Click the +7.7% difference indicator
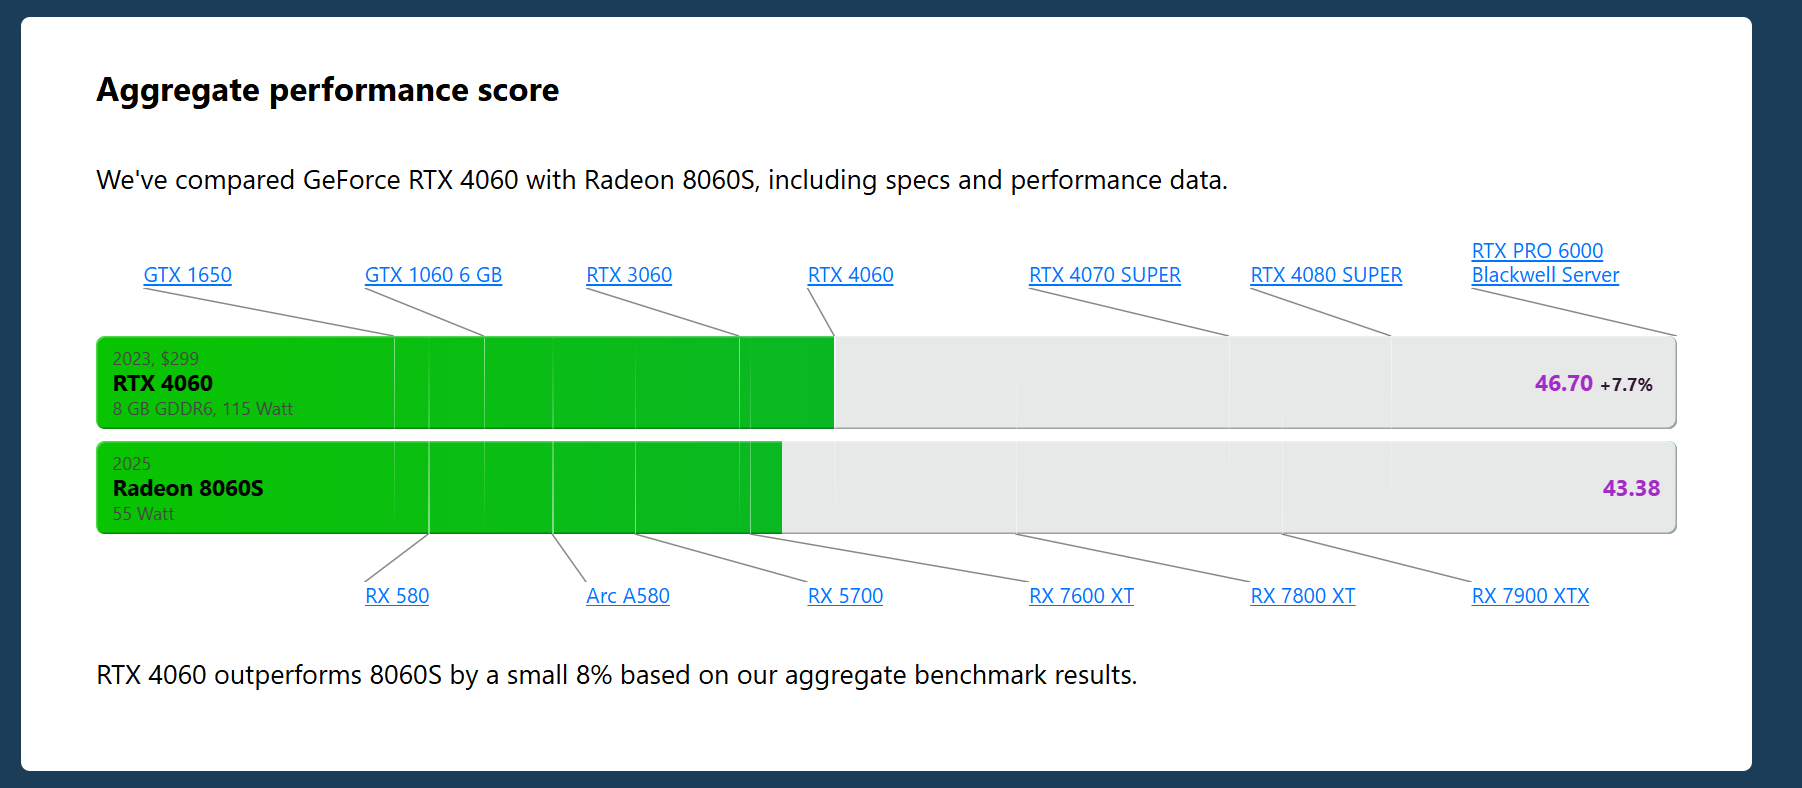The image size is (1802, 788). pos(1626,385)
